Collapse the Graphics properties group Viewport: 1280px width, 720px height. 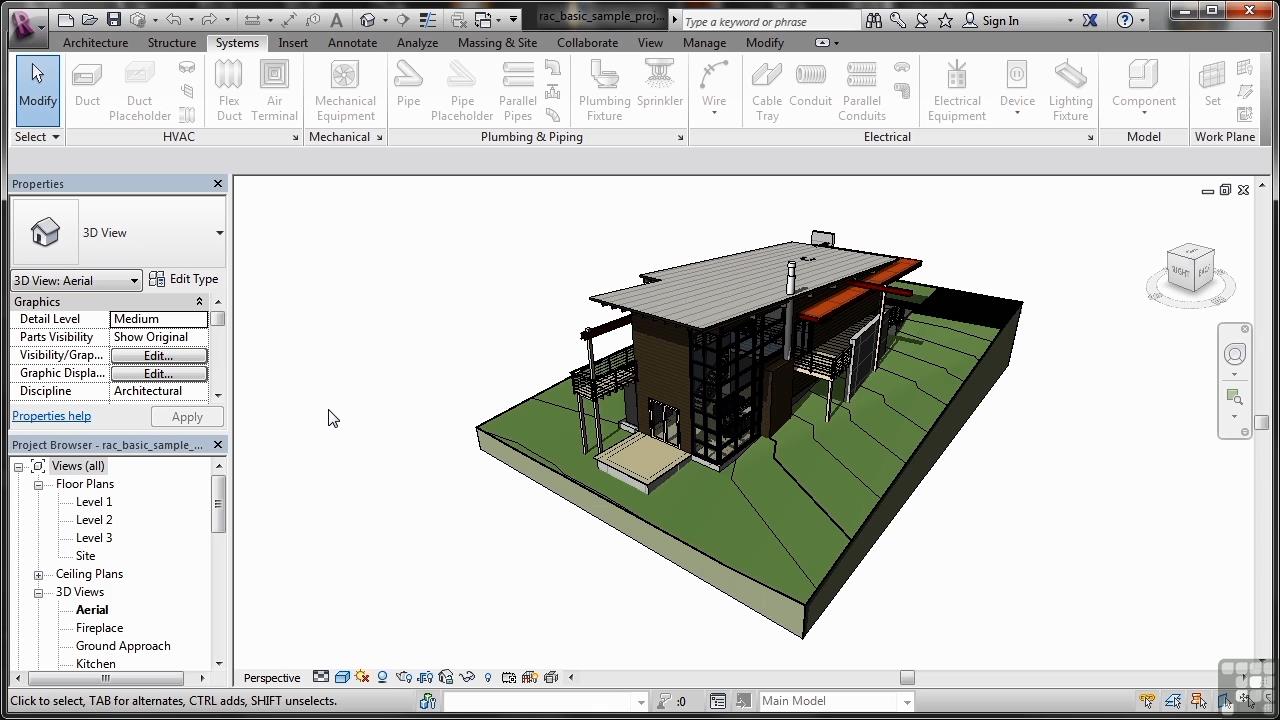(199, 302)
